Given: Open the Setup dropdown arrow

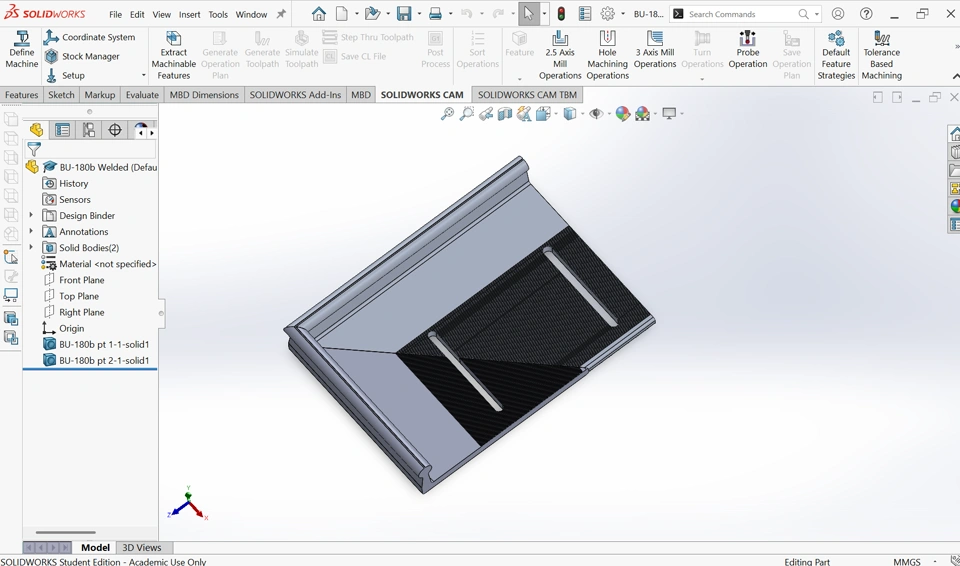Looking at the screenshot, I should pyautogui.click(x=143, y=75).
